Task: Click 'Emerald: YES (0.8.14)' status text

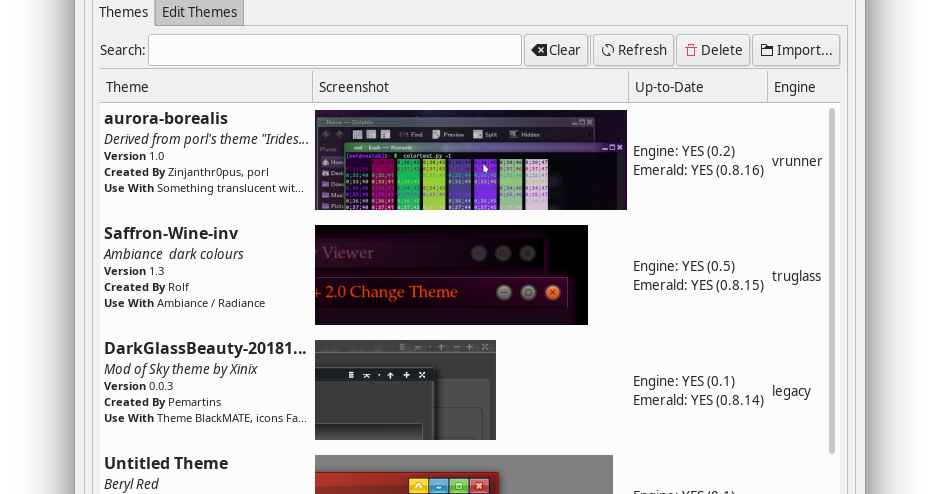Action: (698, 400)
